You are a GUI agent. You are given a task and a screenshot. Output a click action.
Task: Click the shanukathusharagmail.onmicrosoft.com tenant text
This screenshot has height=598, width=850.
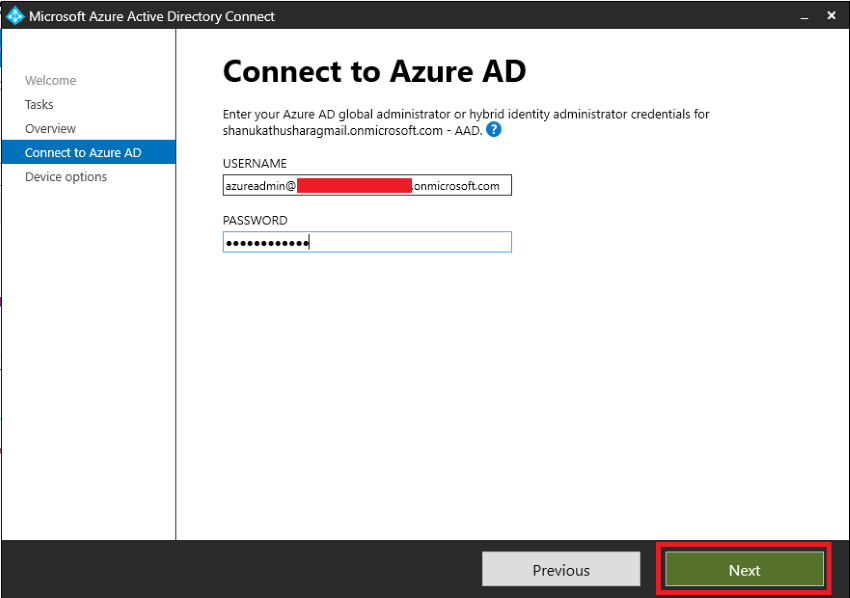(x=332, y=131)
